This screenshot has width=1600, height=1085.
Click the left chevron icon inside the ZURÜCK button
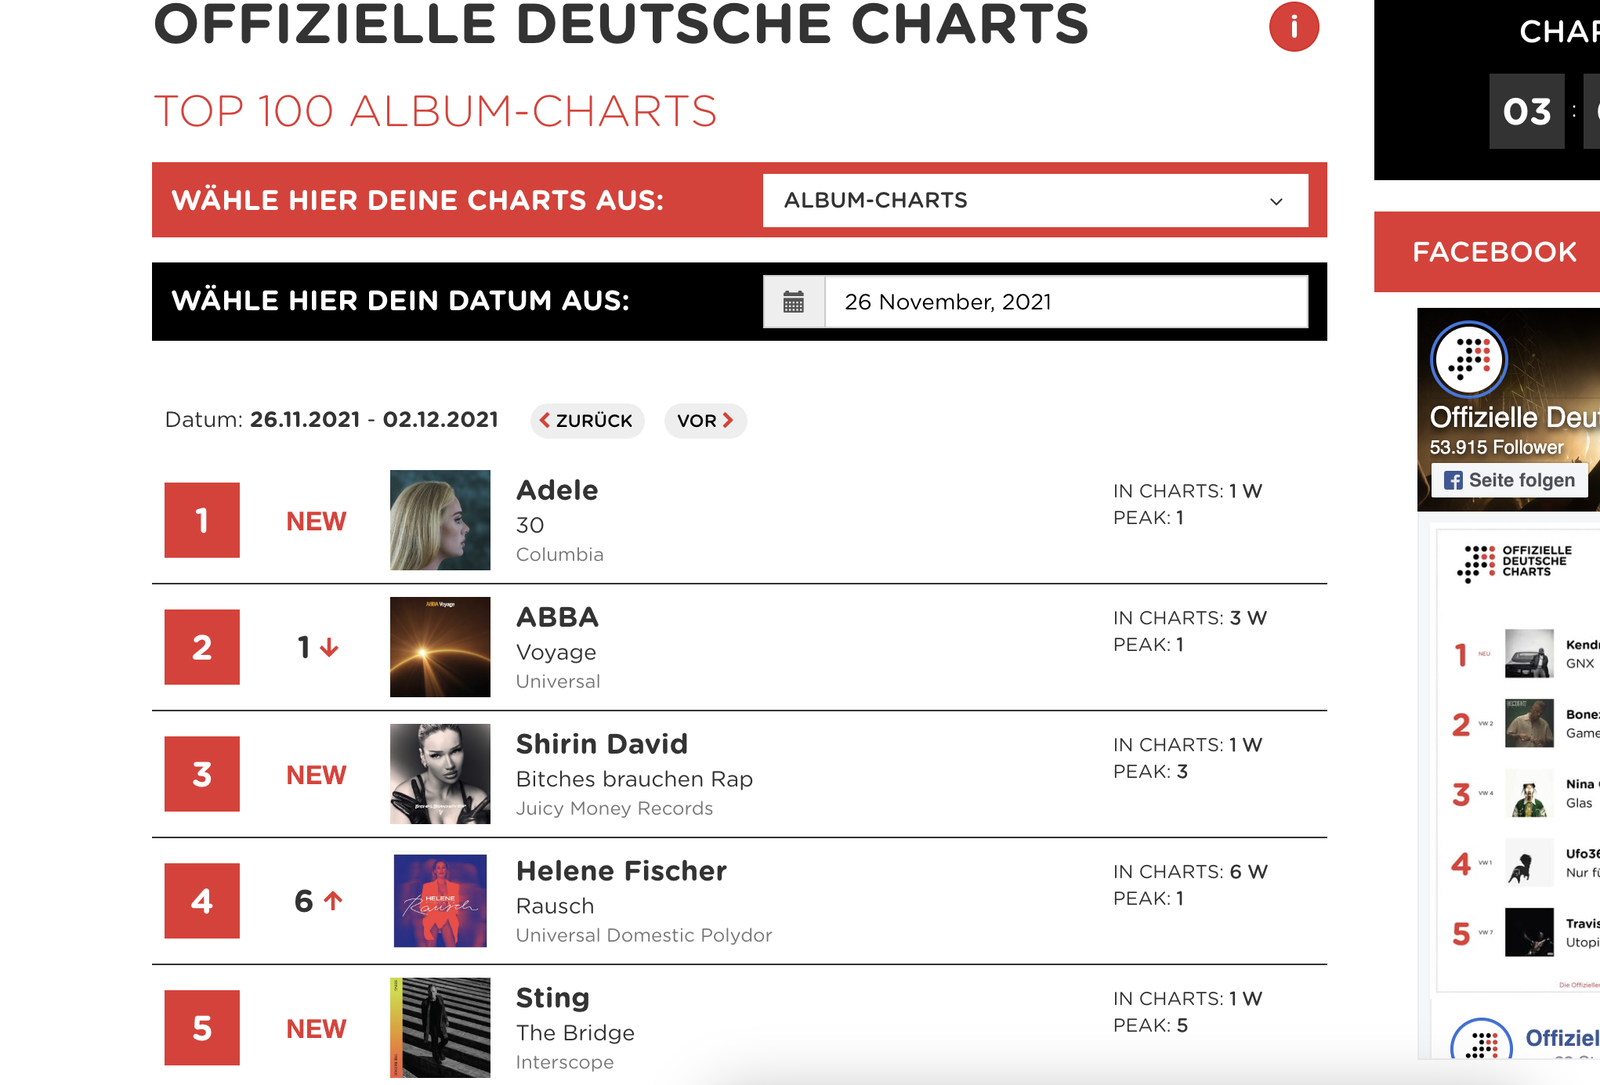click(x=545, y=421)
